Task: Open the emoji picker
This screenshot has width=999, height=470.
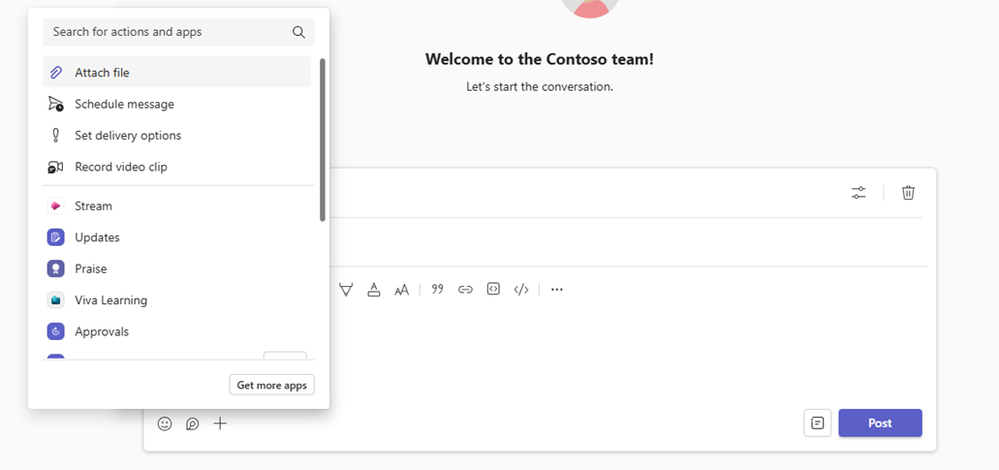Action: click(165, 424)
